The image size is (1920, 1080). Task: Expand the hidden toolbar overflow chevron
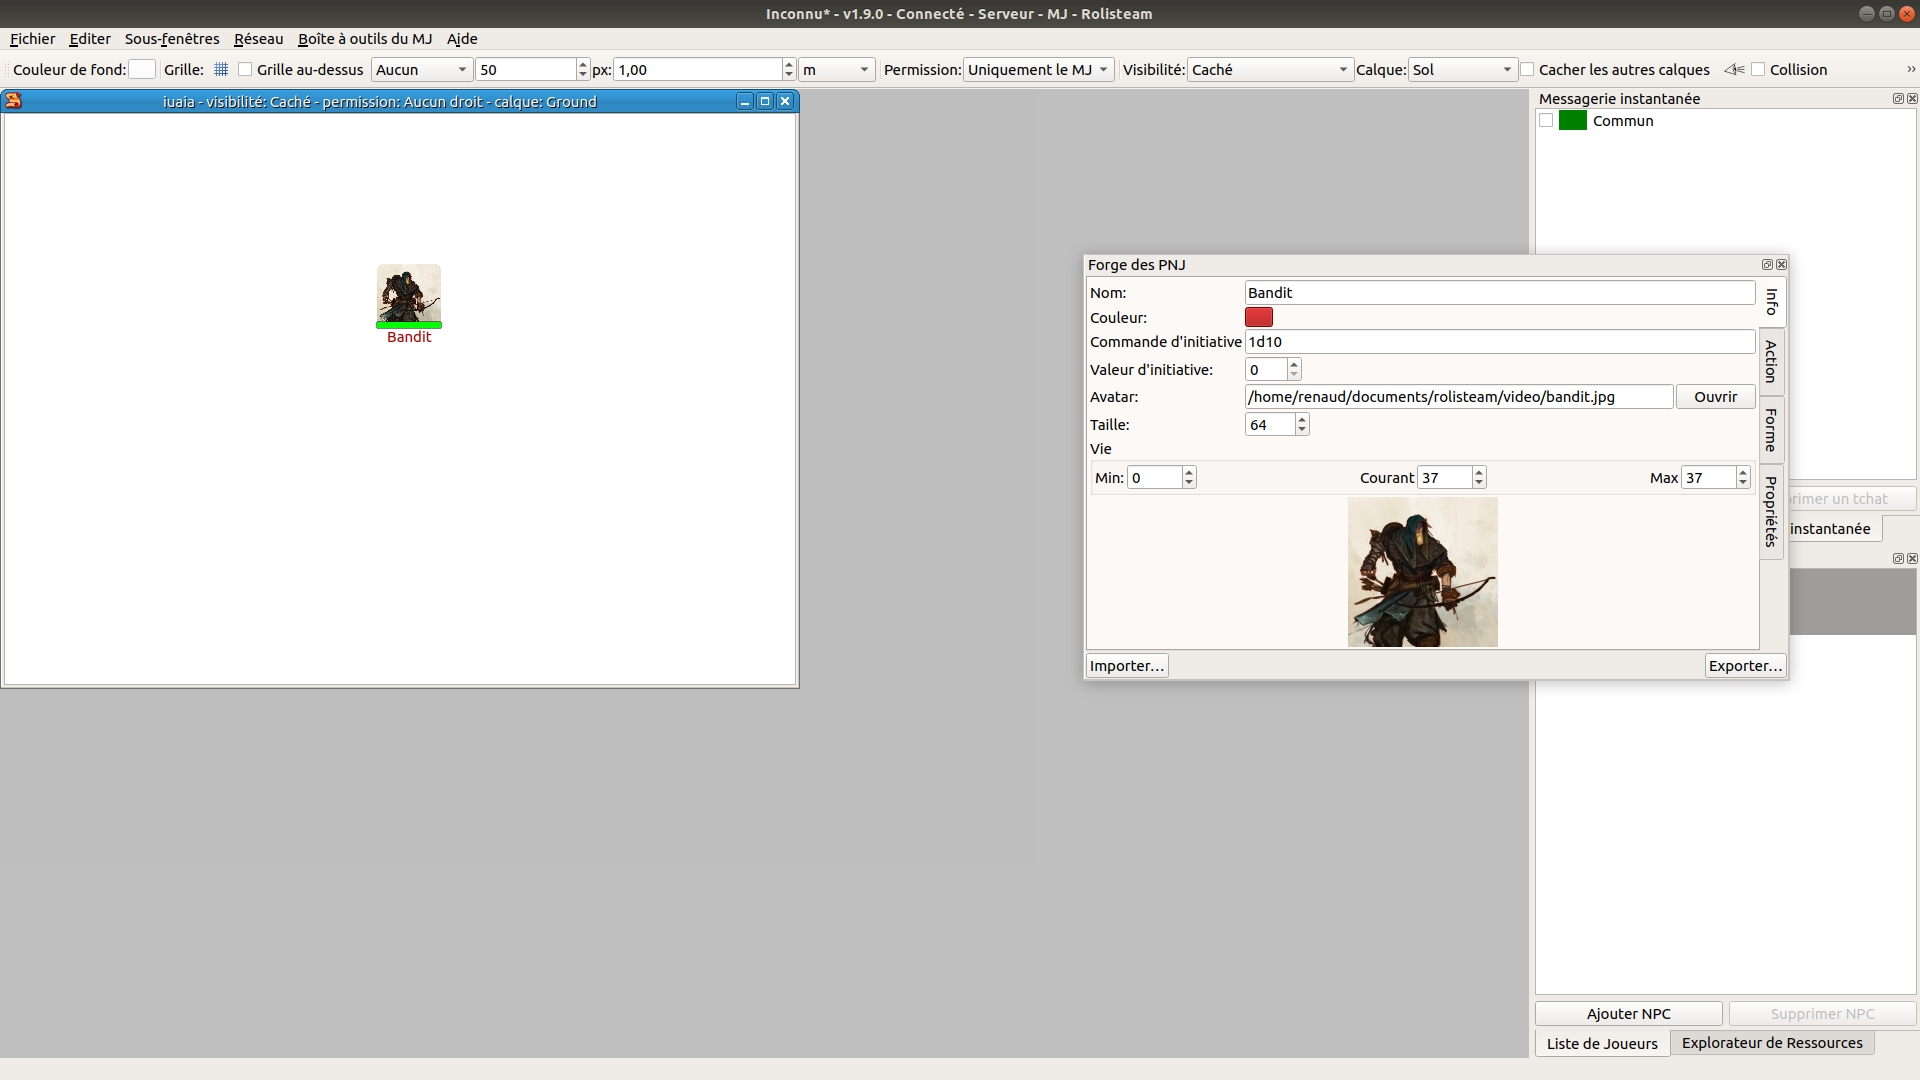pos(1910,70)
